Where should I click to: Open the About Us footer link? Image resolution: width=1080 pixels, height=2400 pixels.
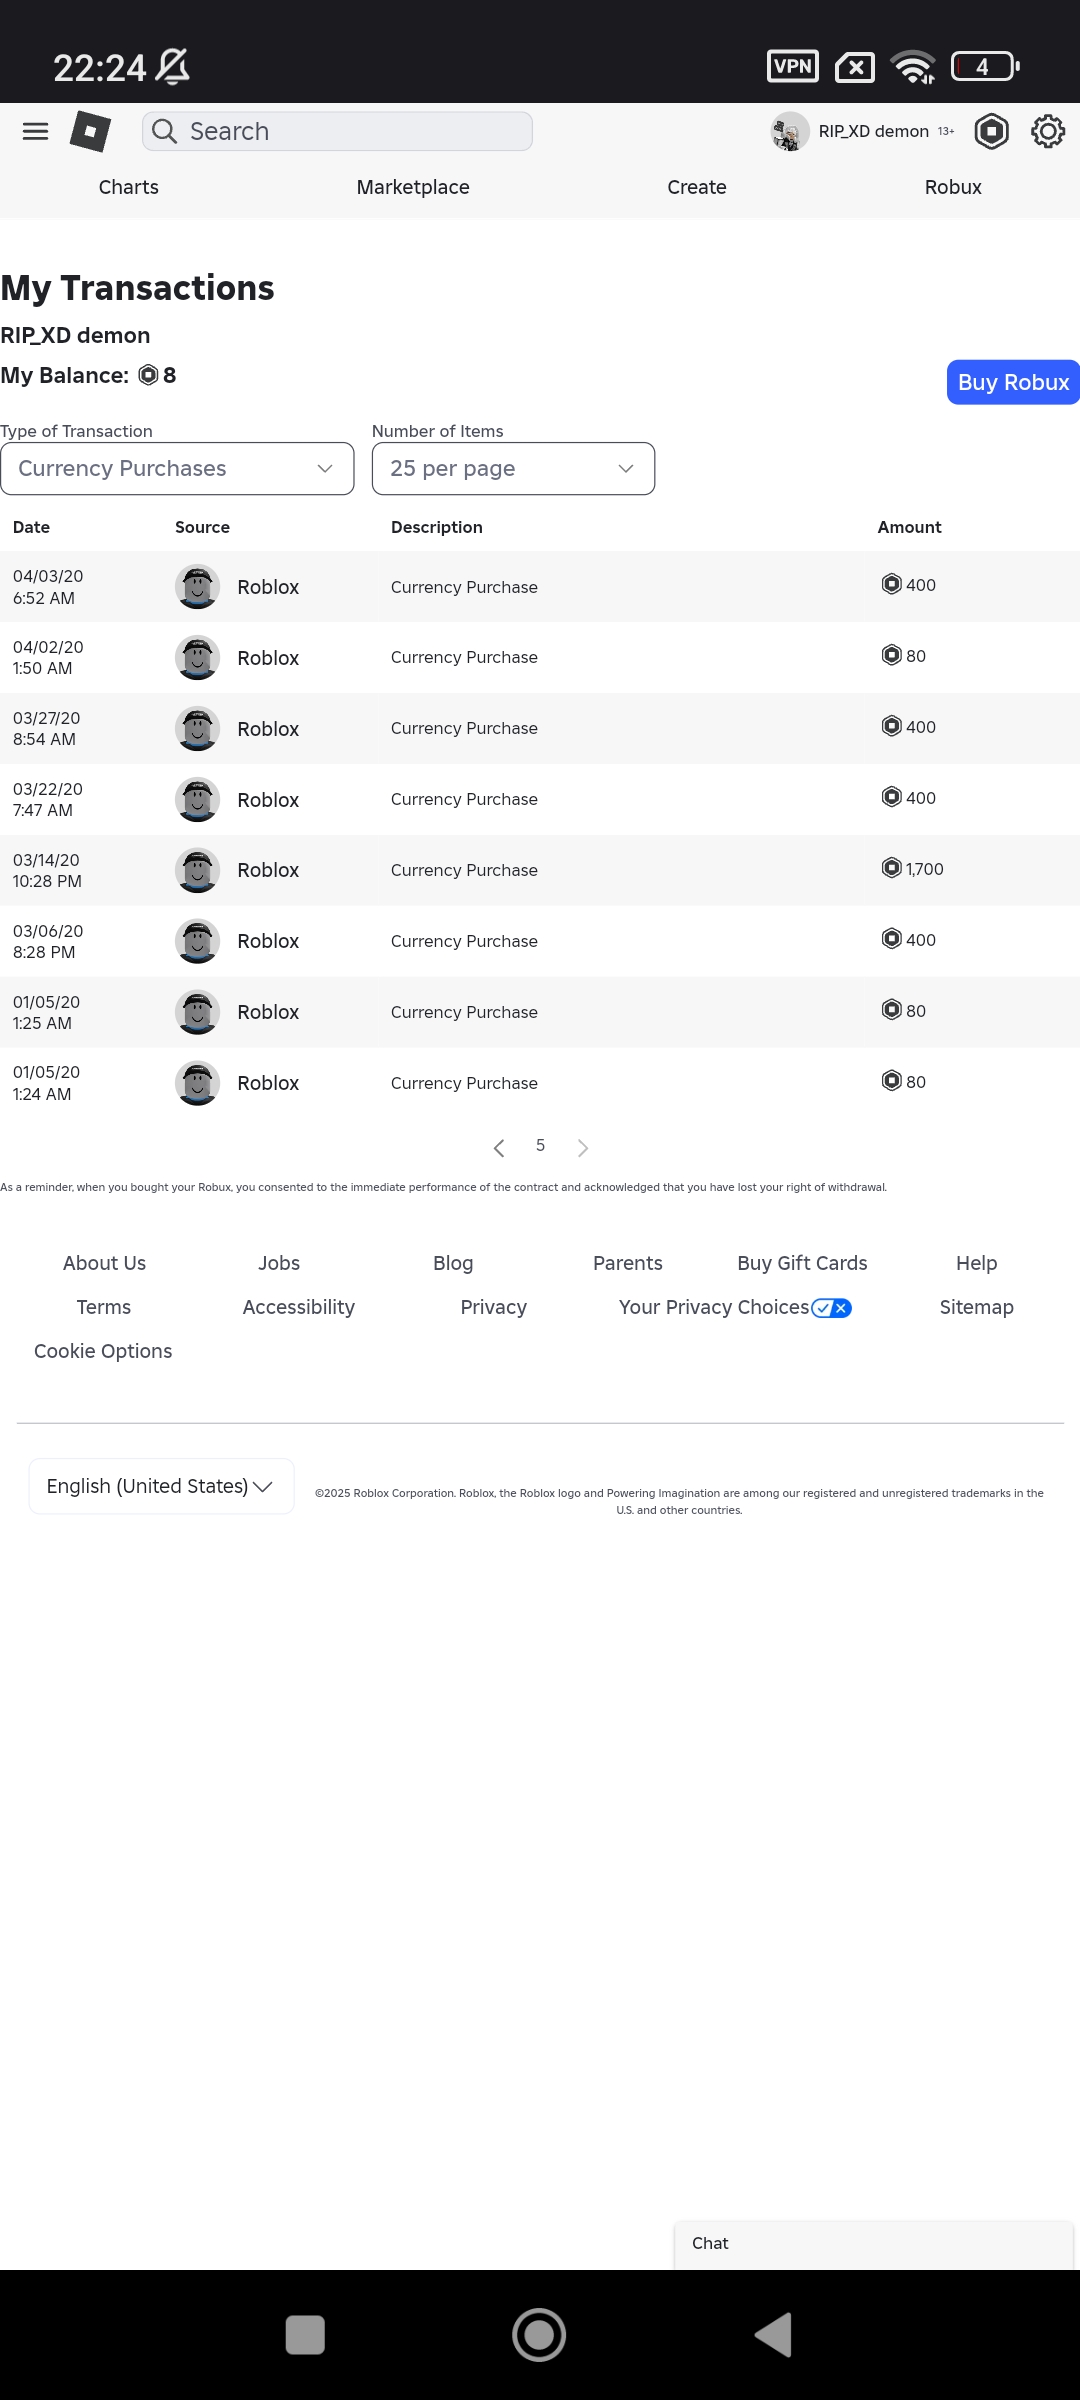(104, 1263)
